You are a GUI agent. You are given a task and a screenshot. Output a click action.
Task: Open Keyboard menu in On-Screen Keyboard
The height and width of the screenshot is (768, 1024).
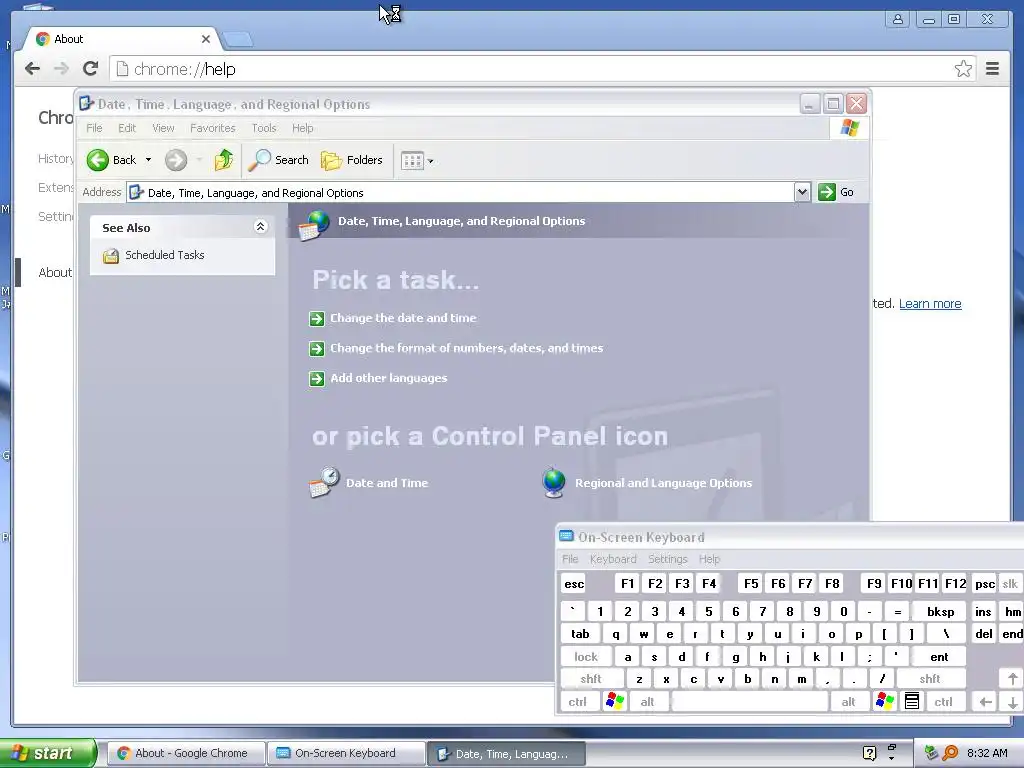coord(613,559)
